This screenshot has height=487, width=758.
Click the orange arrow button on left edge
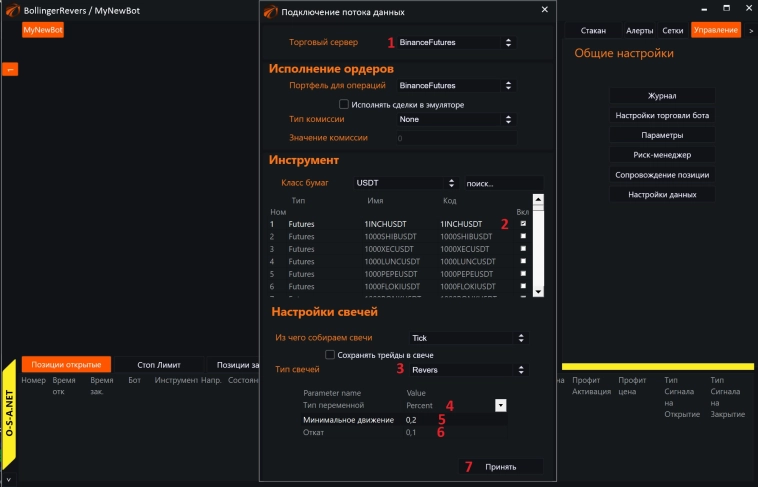point(11,69)
